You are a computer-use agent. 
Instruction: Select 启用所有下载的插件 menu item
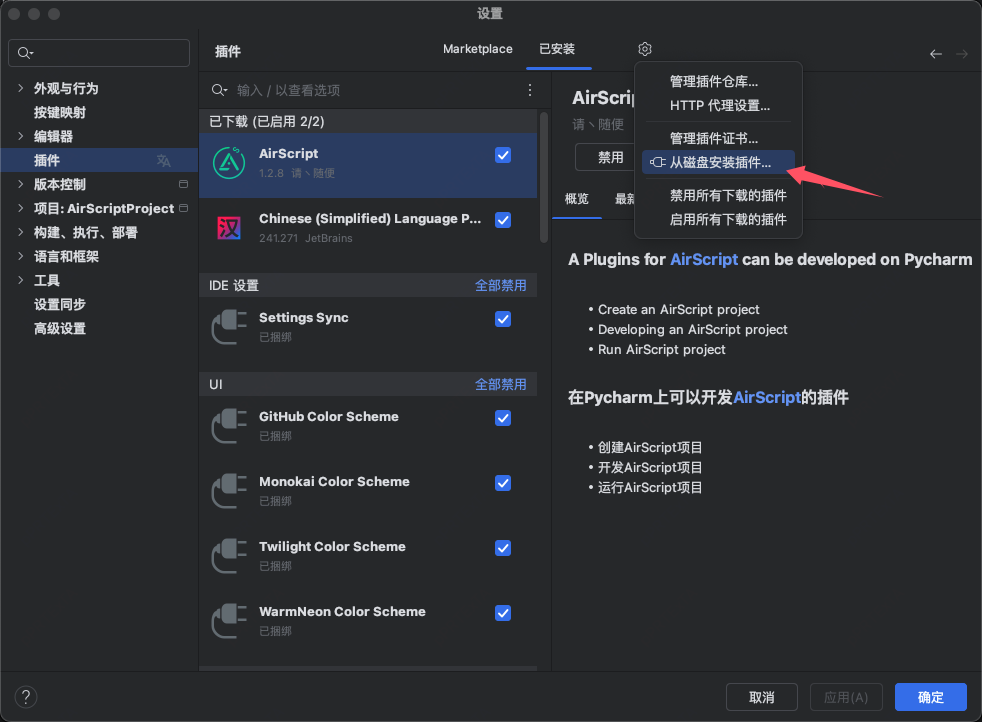pos(718,219)
